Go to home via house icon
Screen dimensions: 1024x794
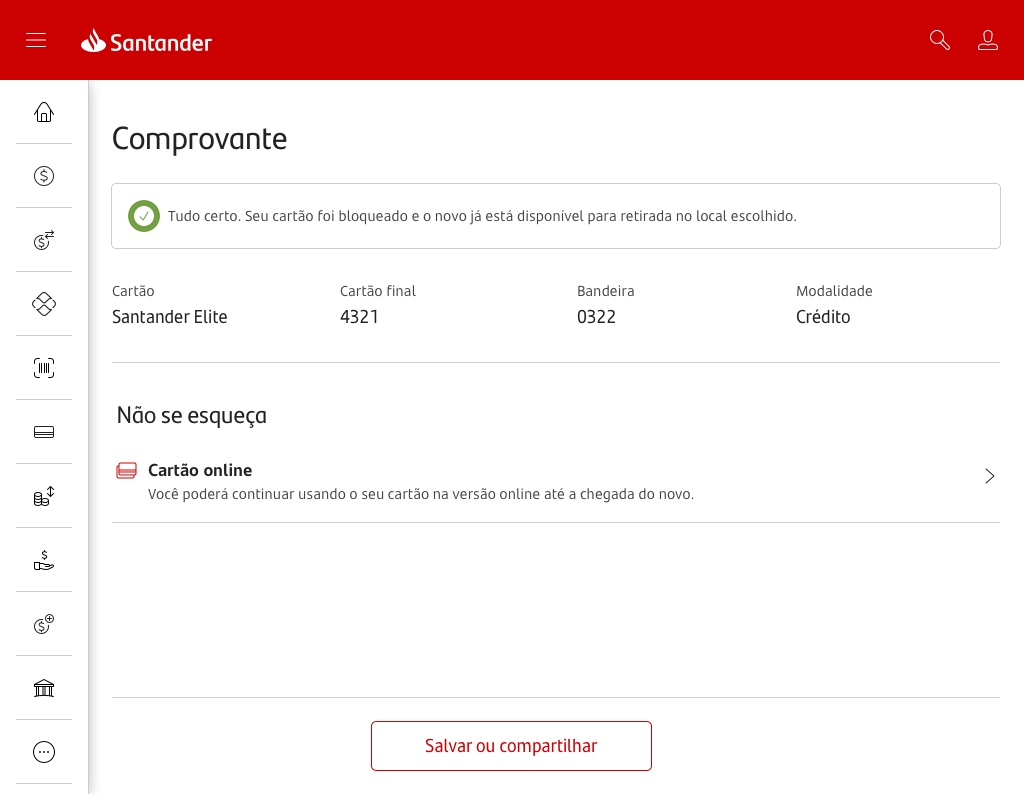tap(44, 112)
